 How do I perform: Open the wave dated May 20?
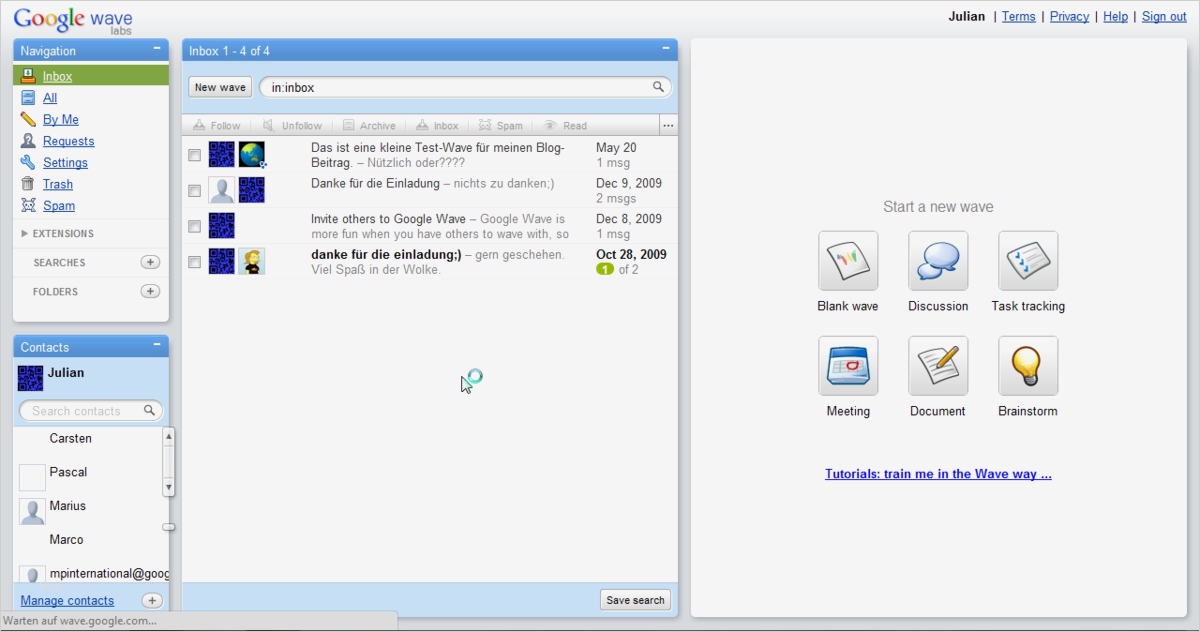pyautogui.click(x=430, y=155)
